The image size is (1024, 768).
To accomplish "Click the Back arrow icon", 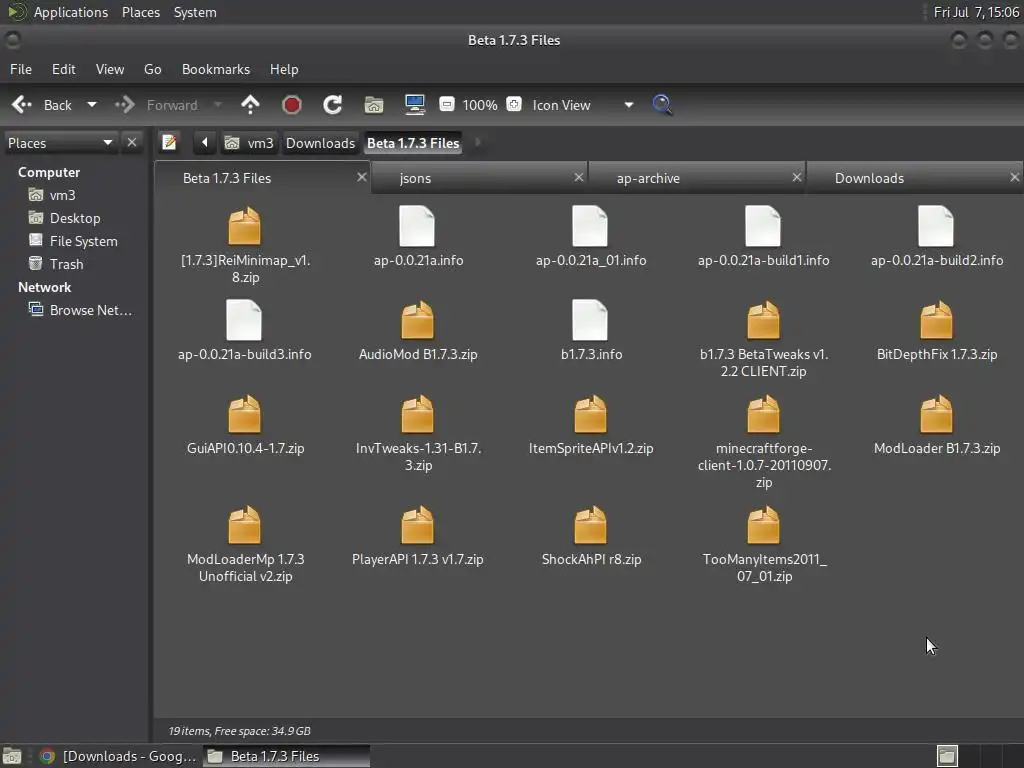I will click(22, 104).
